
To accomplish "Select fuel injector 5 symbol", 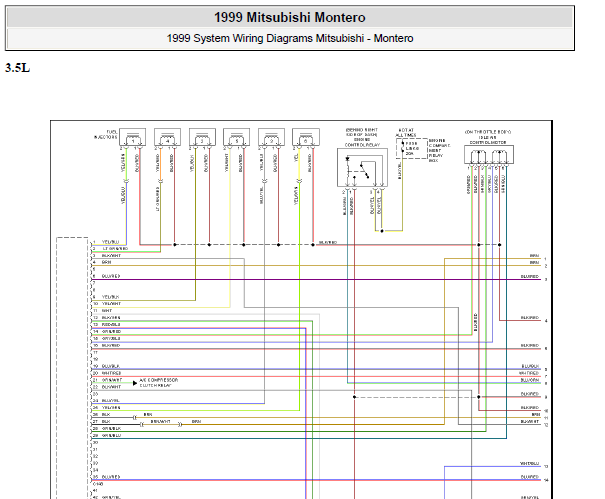I will [x=237, y=137].
